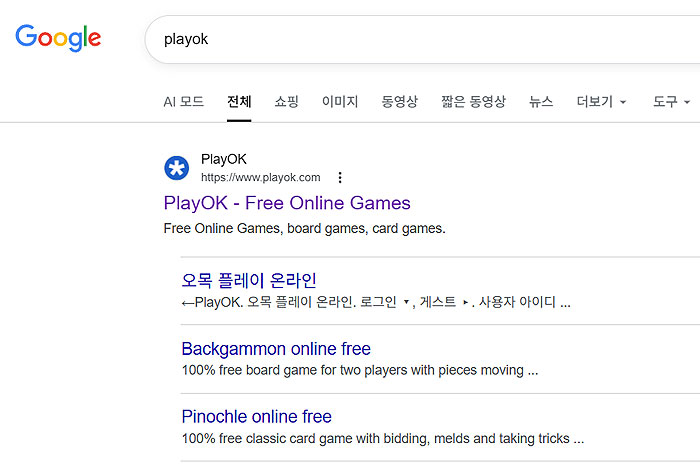This screenshot has height=466, width=700.
Task: Click the PlayOK blue asterisk favicon
Action: pos(176,168)
